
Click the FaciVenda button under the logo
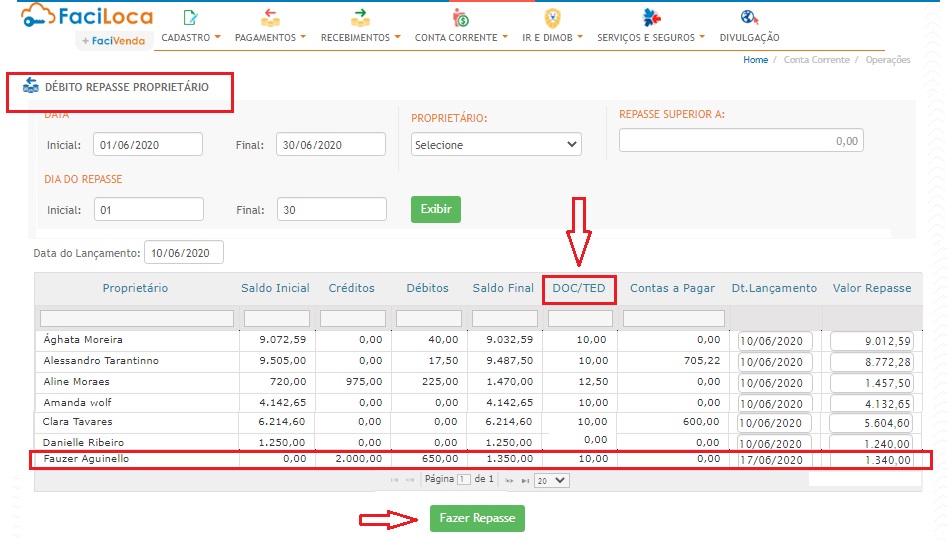(x=114, y=41)
